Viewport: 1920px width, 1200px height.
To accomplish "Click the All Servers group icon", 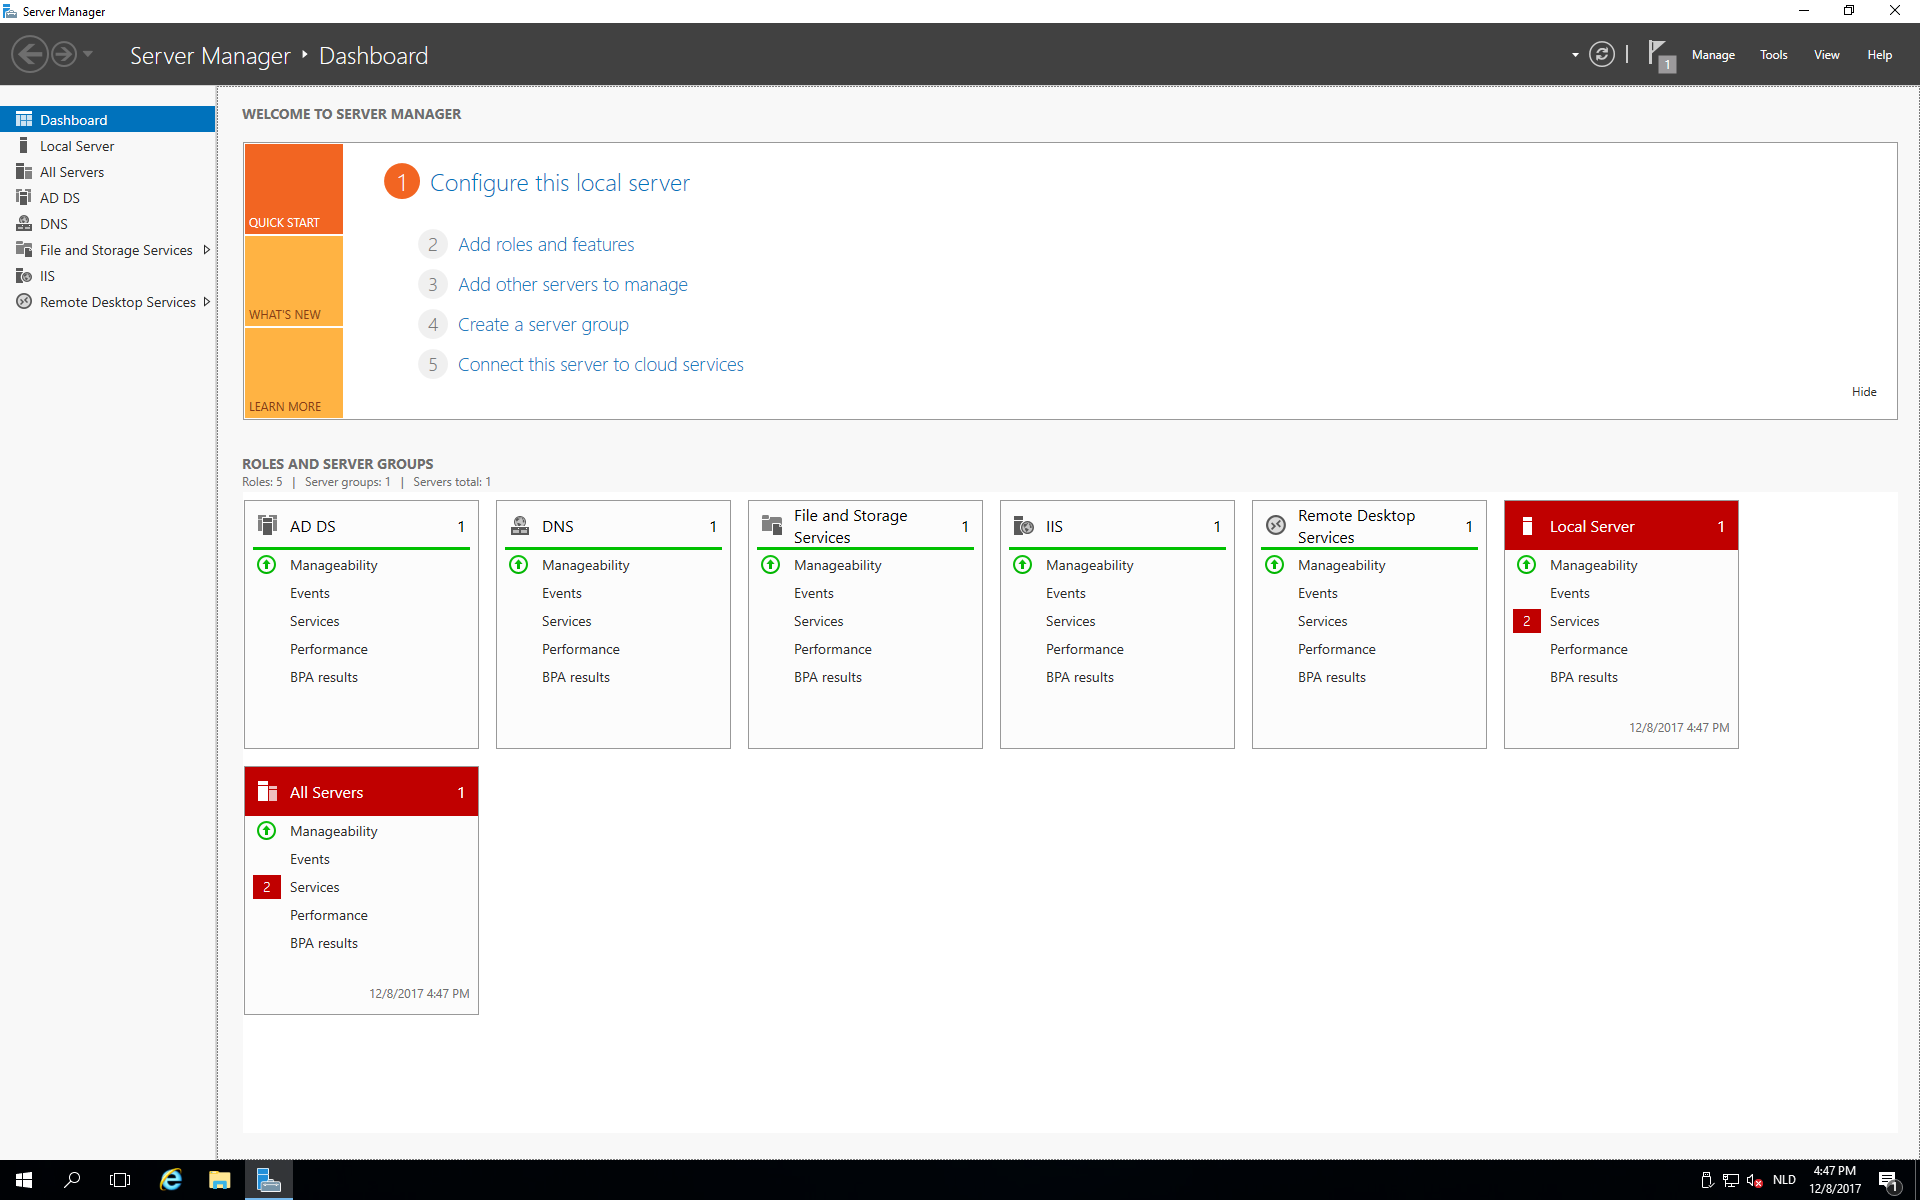I will (265, 791).
